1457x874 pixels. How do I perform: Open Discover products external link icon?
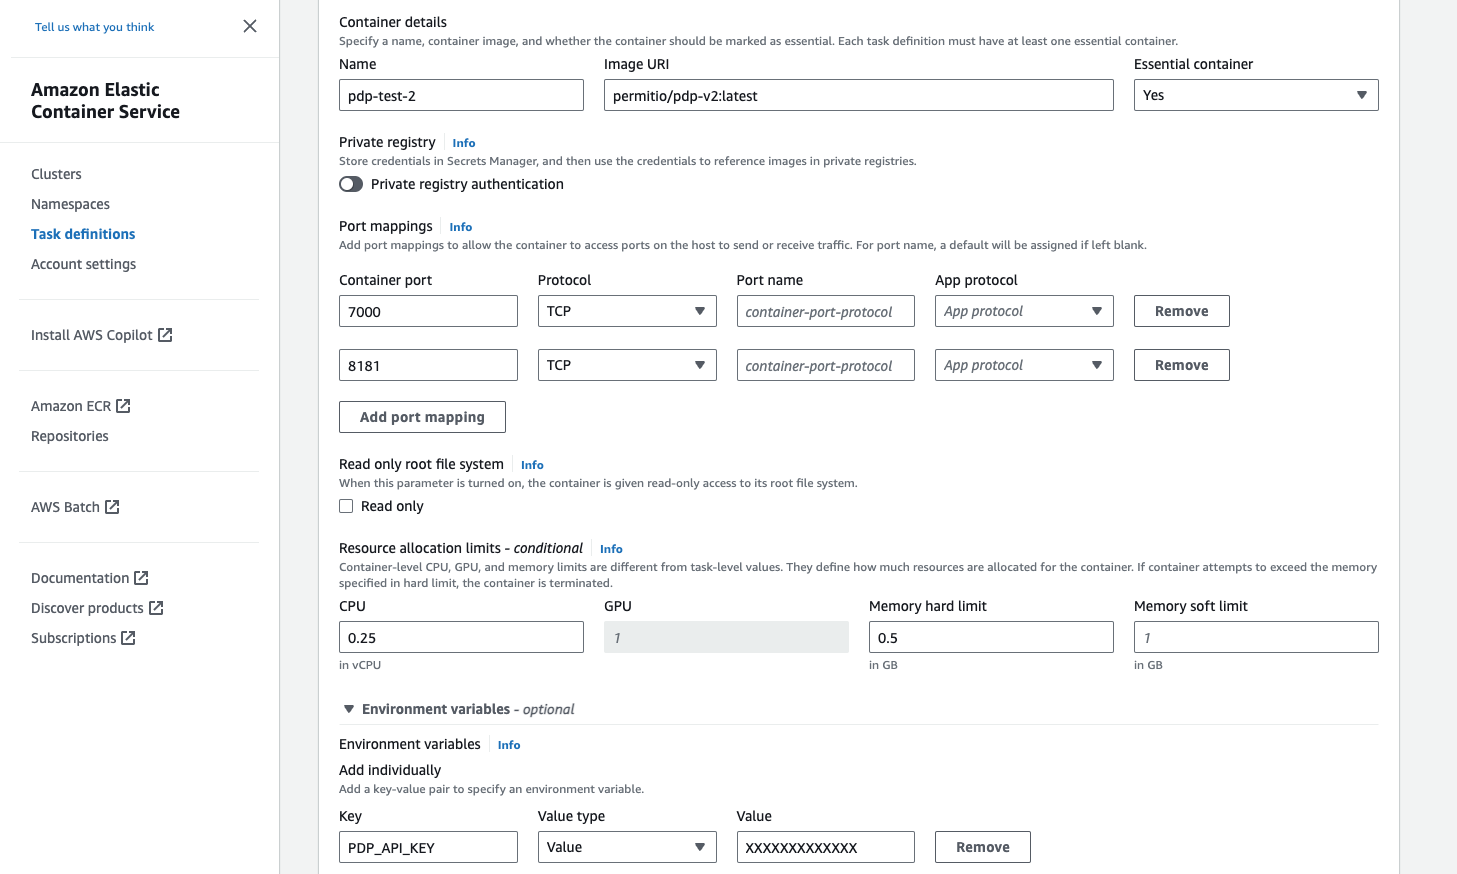pos(156,607)
